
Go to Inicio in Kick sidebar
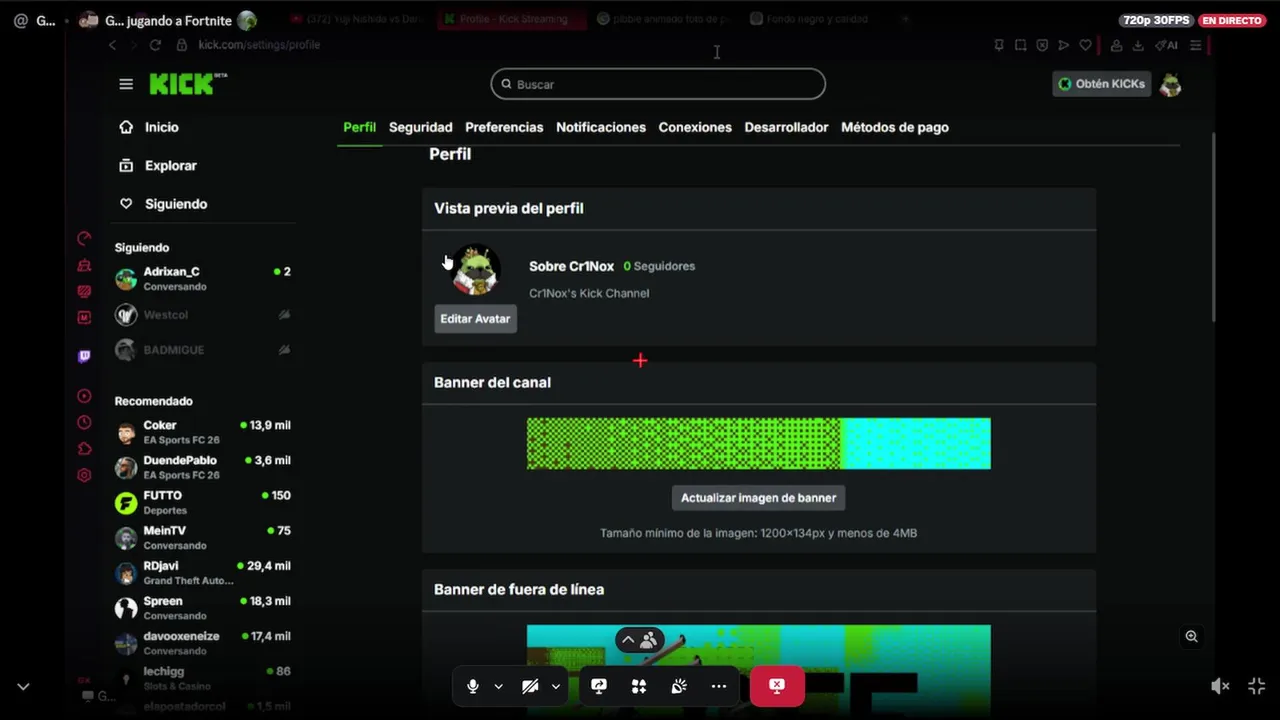[x=148, y=127]
